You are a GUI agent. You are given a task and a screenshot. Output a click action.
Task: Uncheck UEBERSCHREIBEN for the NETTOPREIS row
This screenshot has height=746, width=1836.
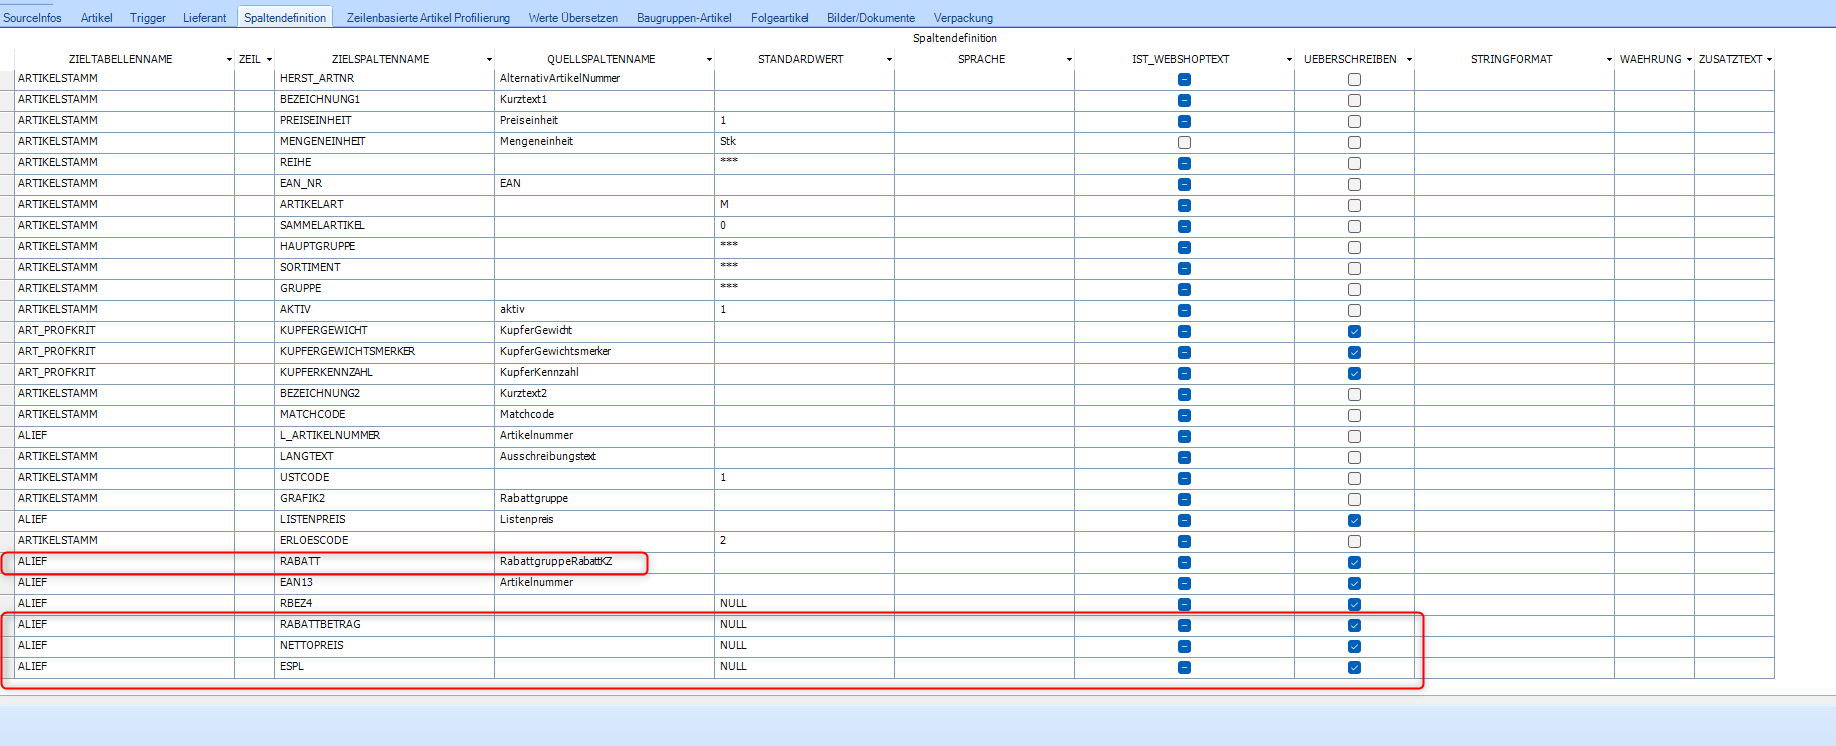click(1354, 646)
